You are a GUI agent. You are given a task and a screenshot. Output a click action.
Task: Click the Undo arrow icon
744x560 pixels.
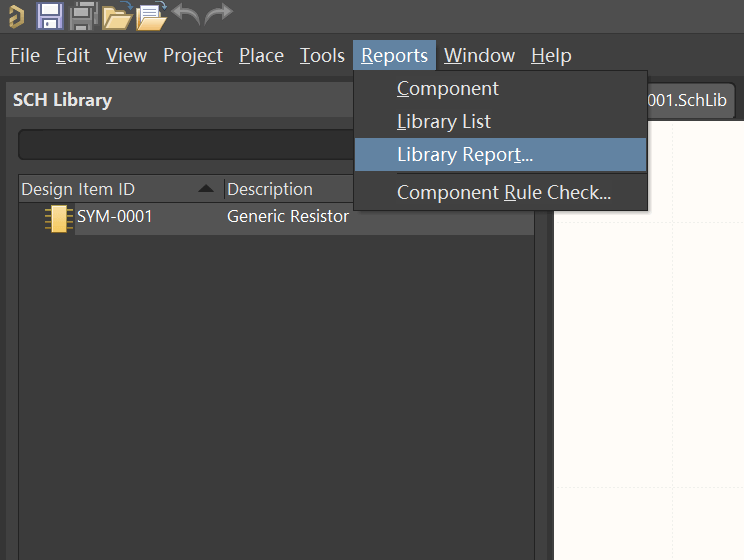(185, 15)
